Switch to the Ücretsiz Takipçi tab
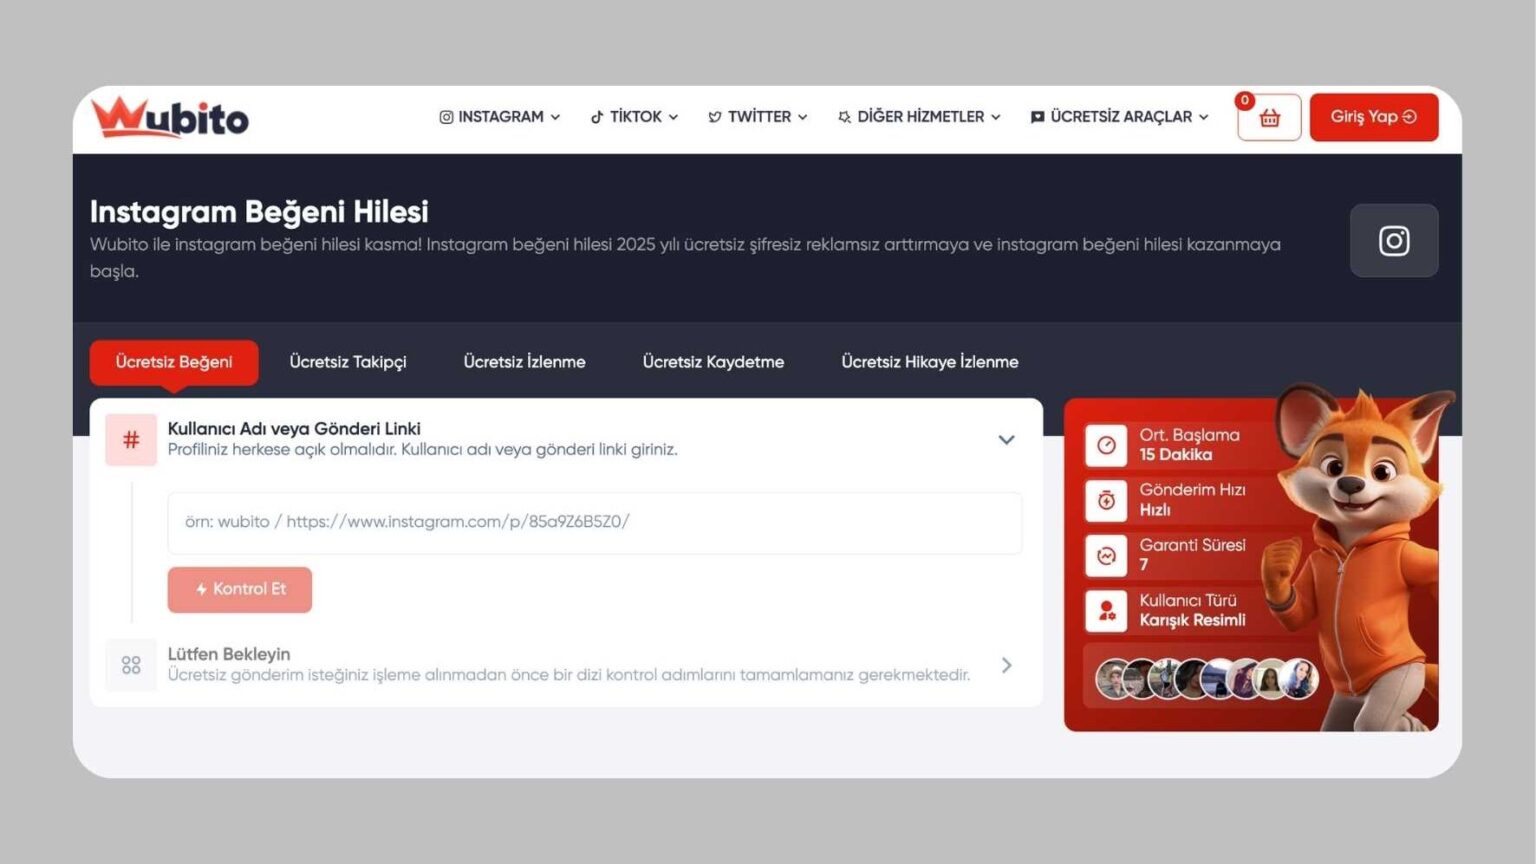The height and width of the screenshot is (864, 1536). (347, 362)
